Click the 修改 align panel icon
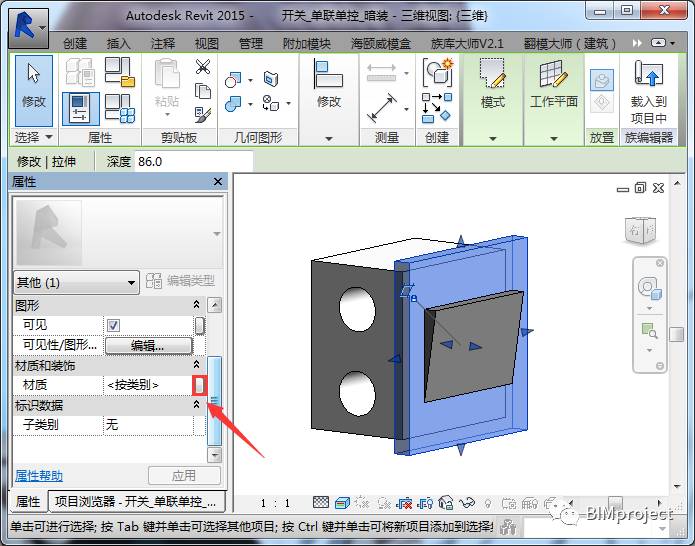Viewport: 695px width, 546px height. (328, 74)
